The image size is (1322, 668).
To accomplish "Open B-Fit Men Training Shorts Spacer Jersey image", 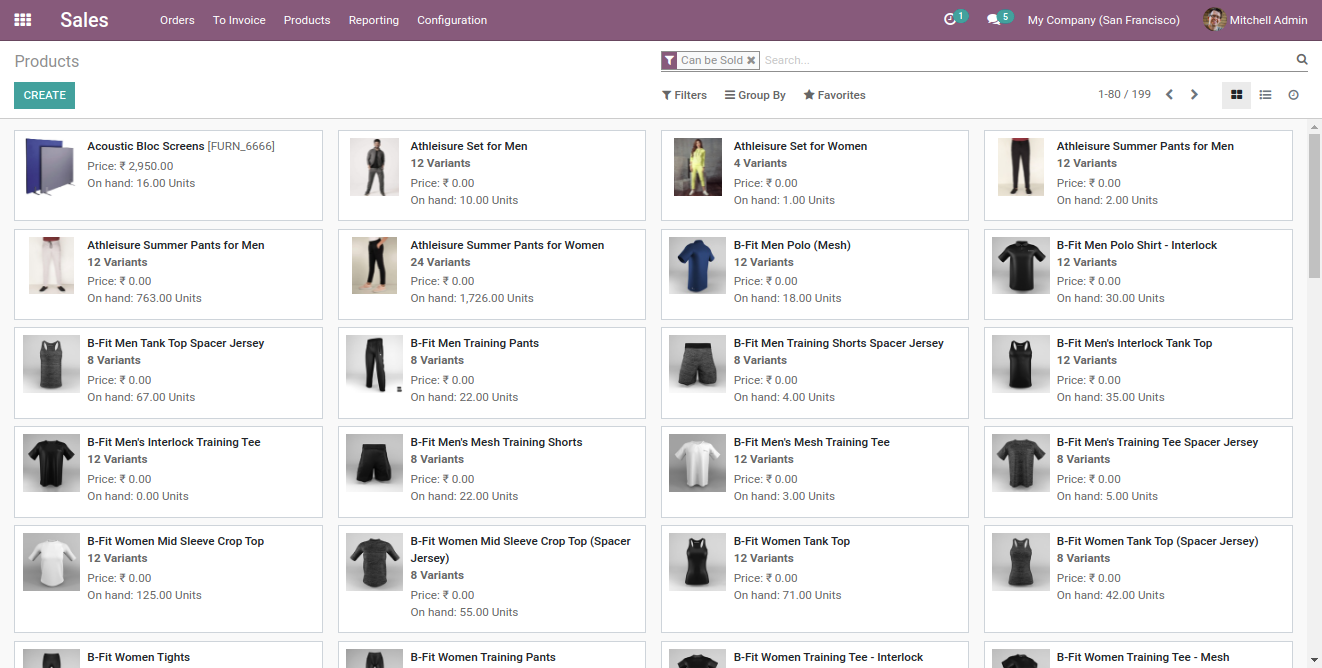I will point(698,363).
